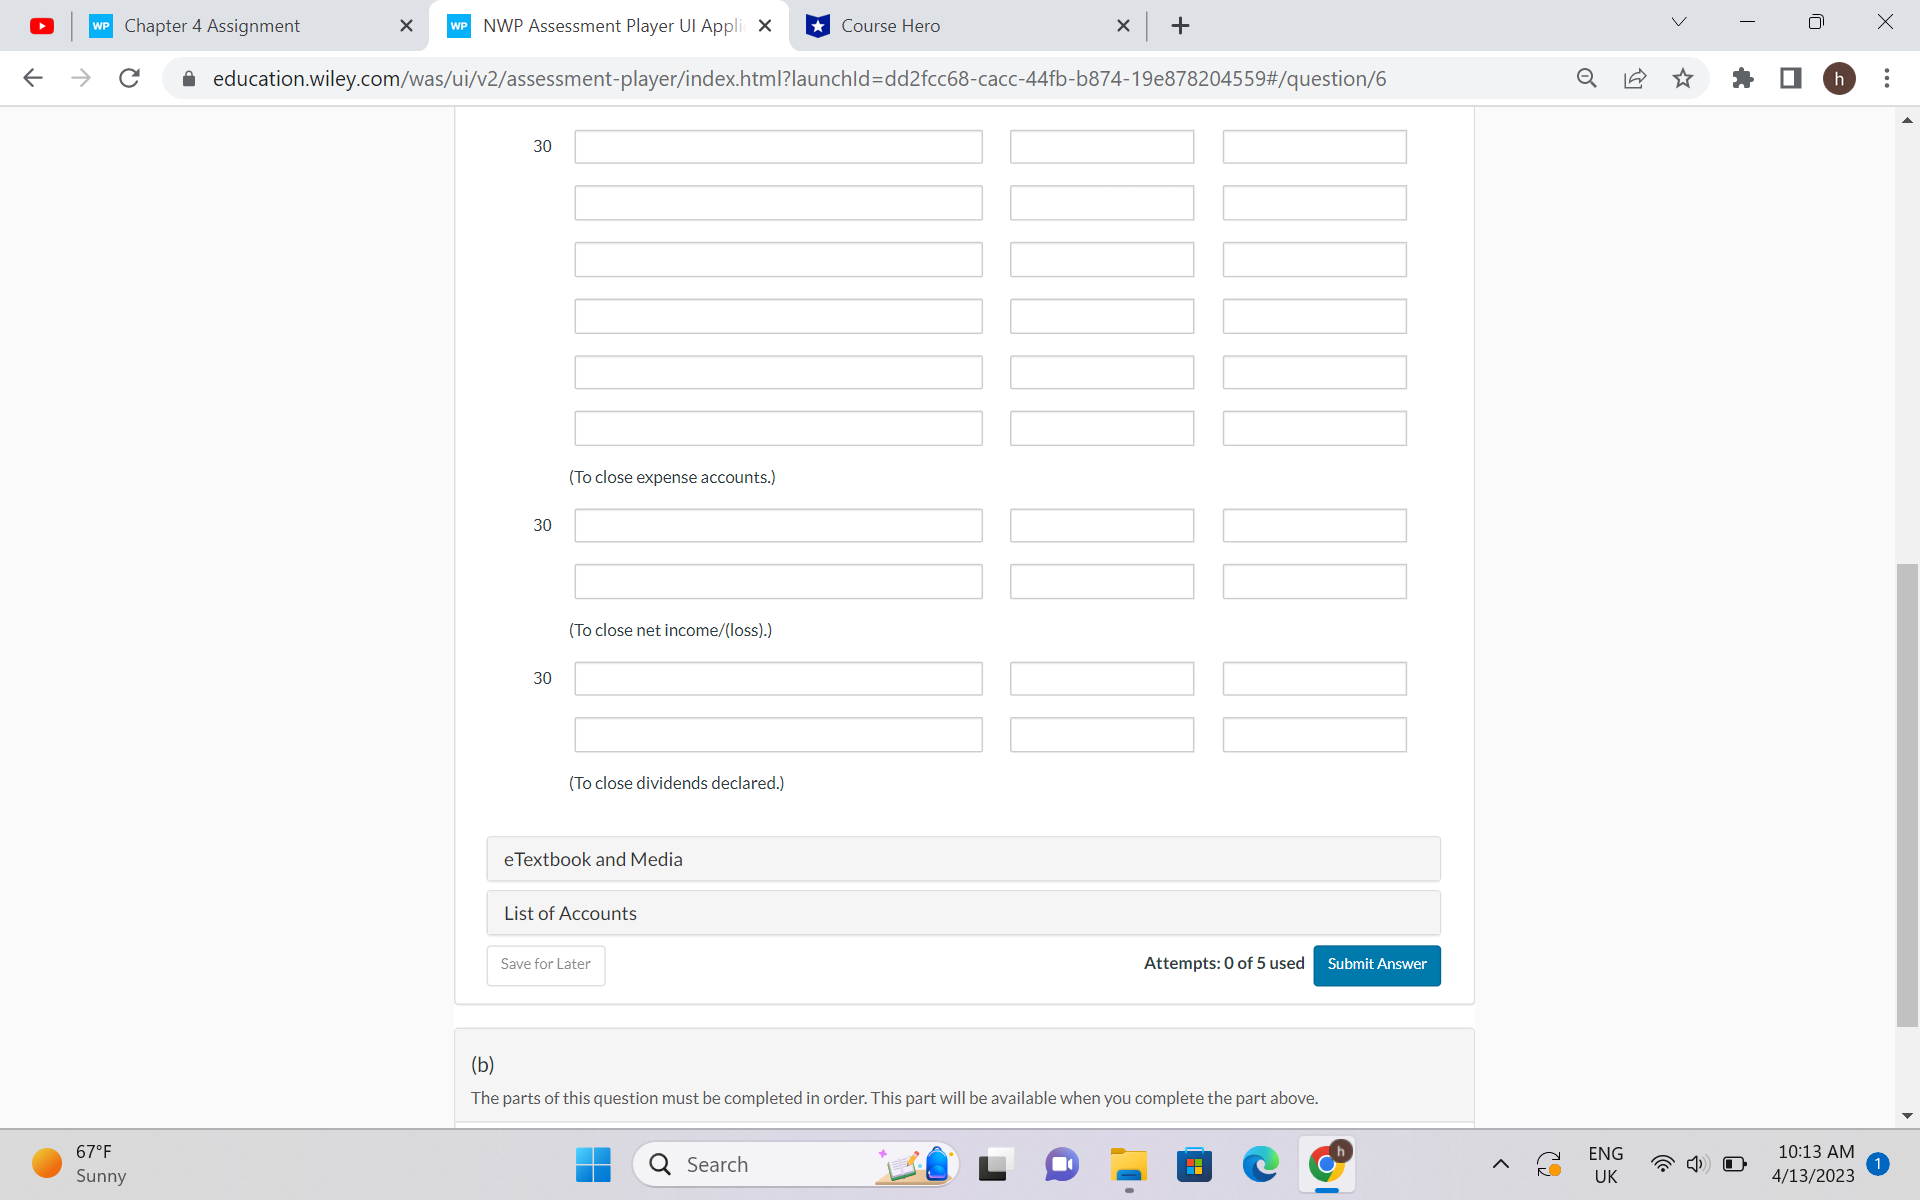The height and width of the screenshot is (1200, 1920).
Task: Open the zoom magnifier icon in address bar
Action: [x=1586, y=78]
